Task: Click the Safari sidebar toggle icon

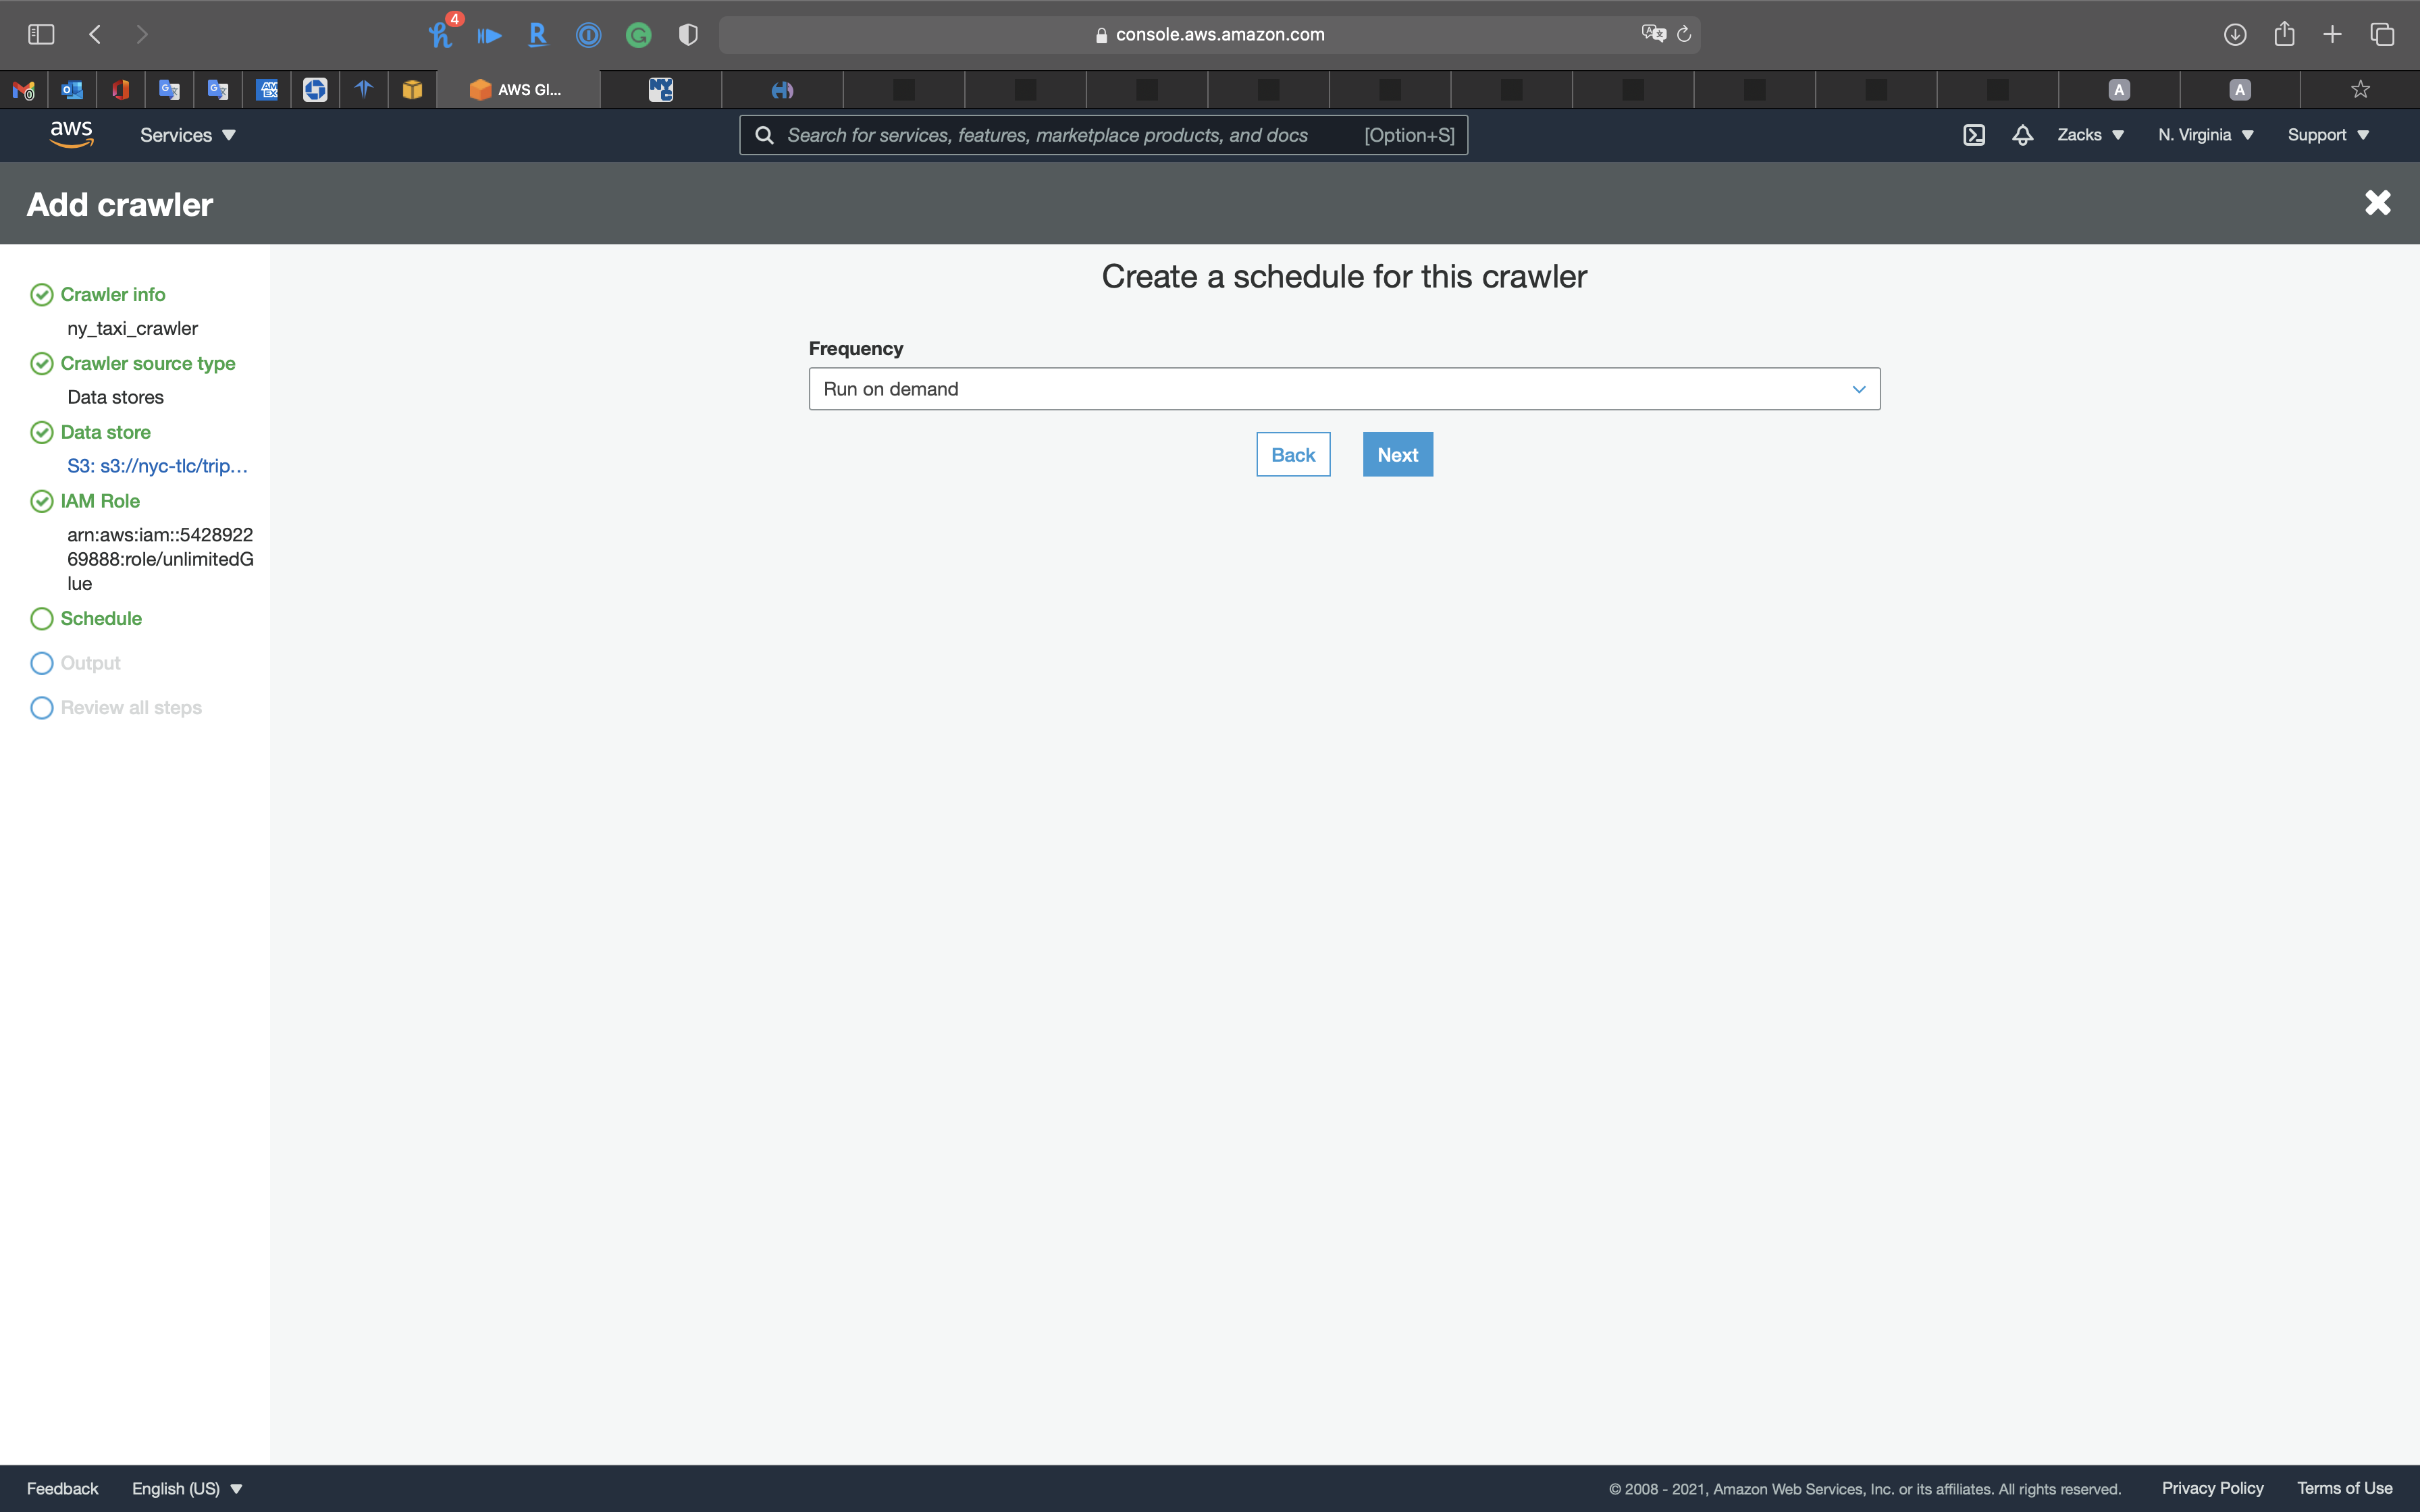Action: [x=41, y=35]
